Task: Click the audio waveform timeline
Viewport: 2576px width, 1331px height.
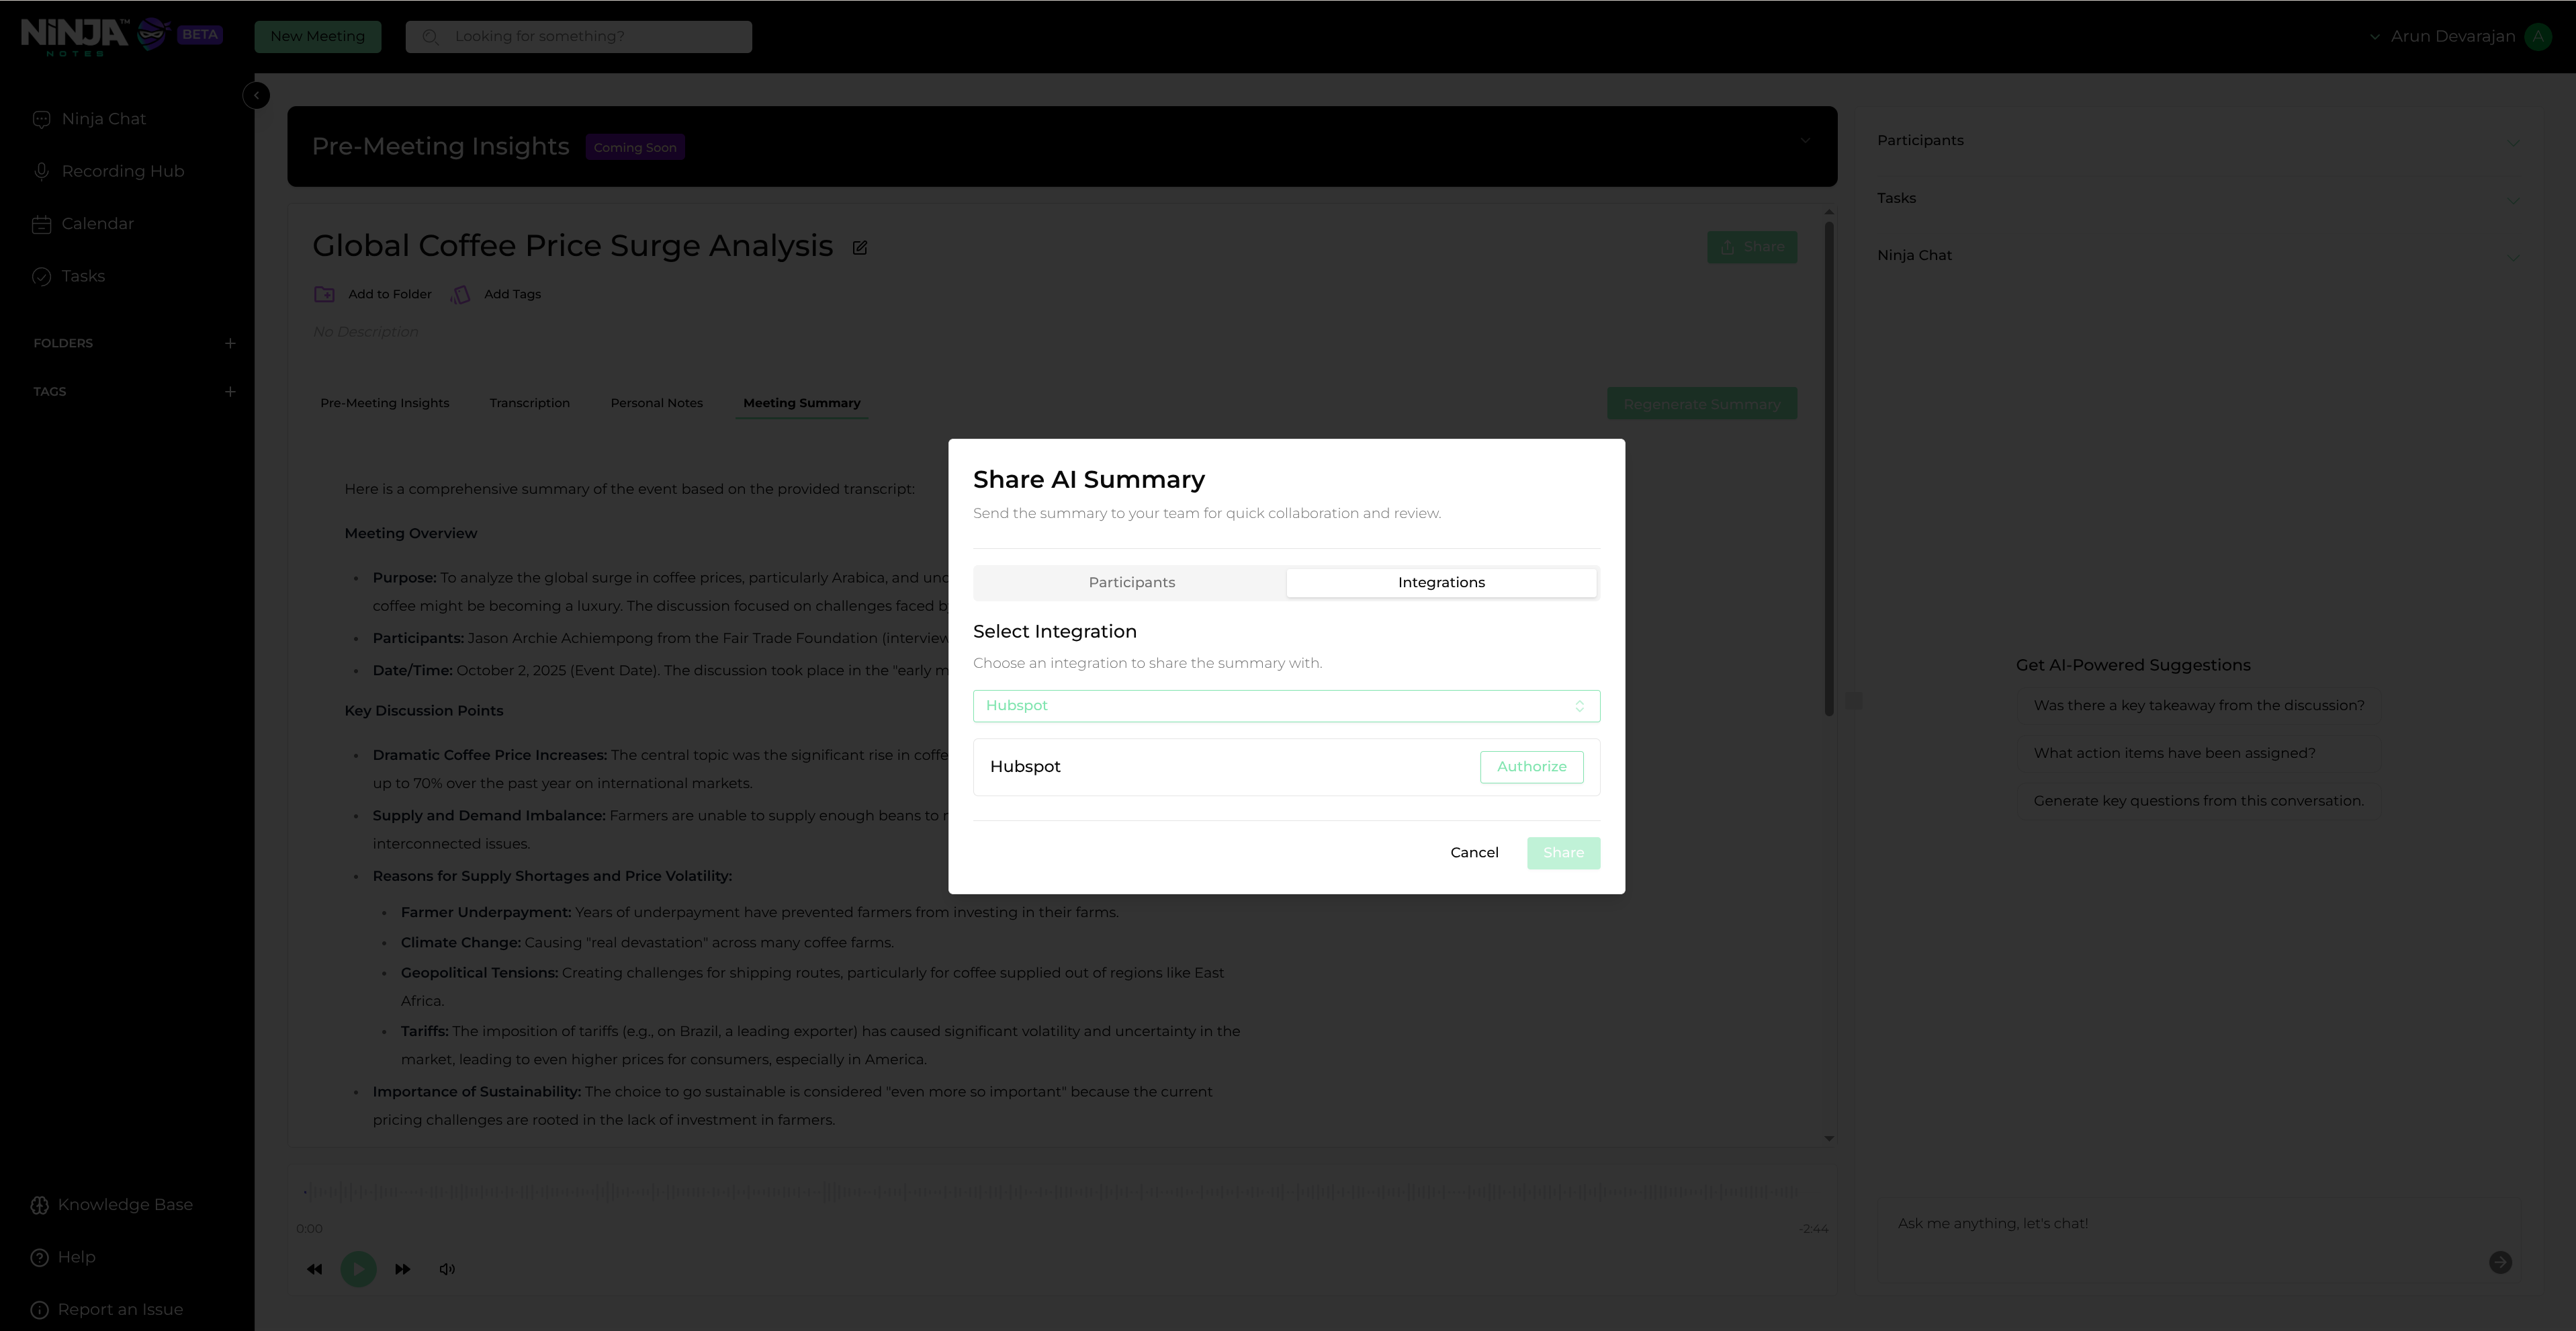Action: point(1051,1193)
